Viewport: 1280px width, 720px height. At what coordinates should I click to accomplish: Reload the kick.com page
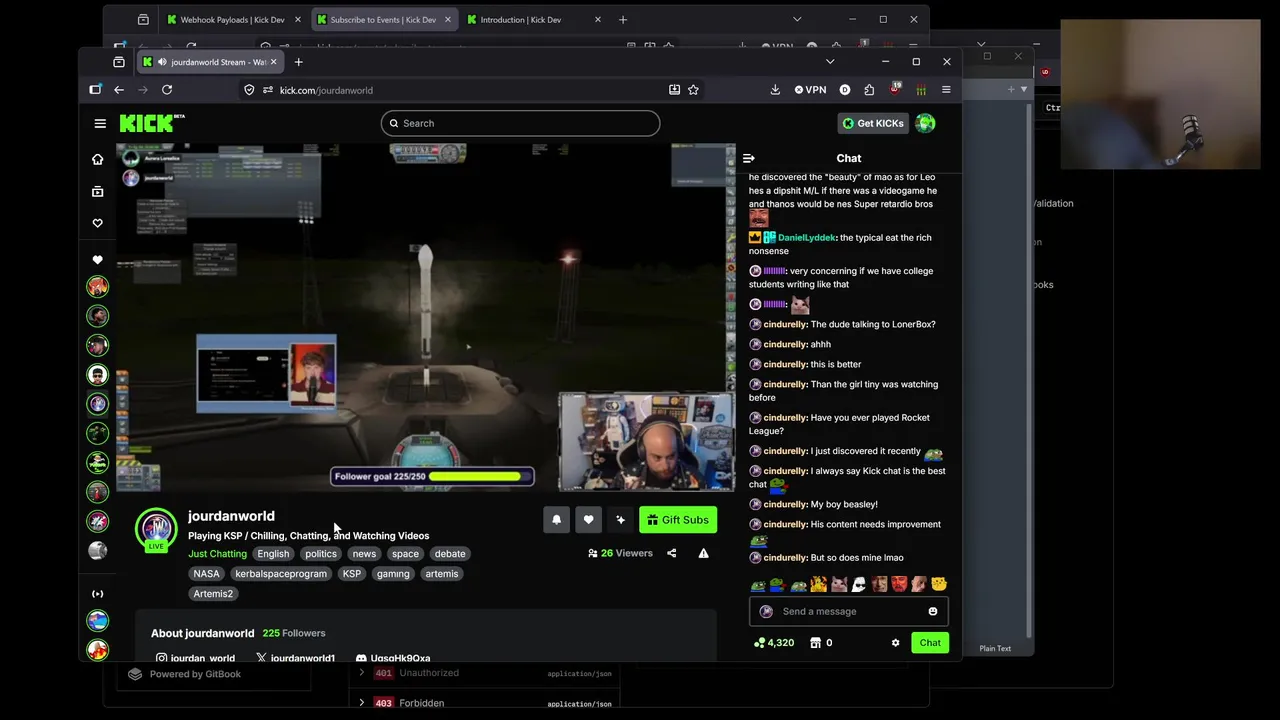pyautogui.click(x=167, y=90)
